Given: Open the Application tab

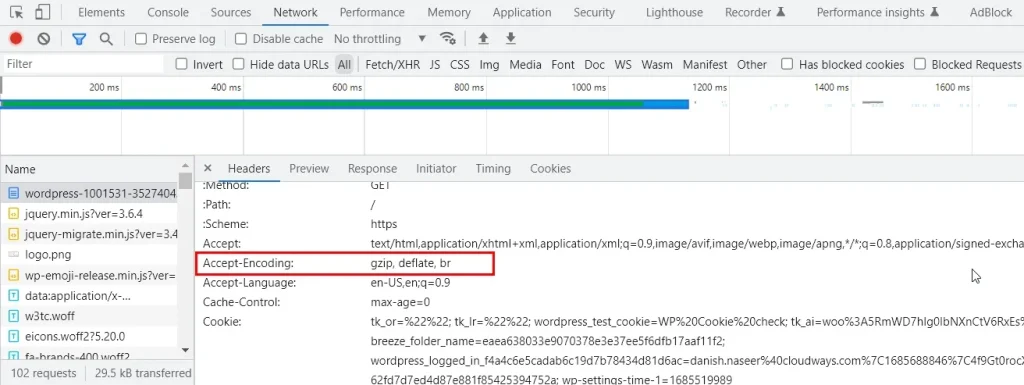Looking at the screenshot, I should (x=522, y=12).
